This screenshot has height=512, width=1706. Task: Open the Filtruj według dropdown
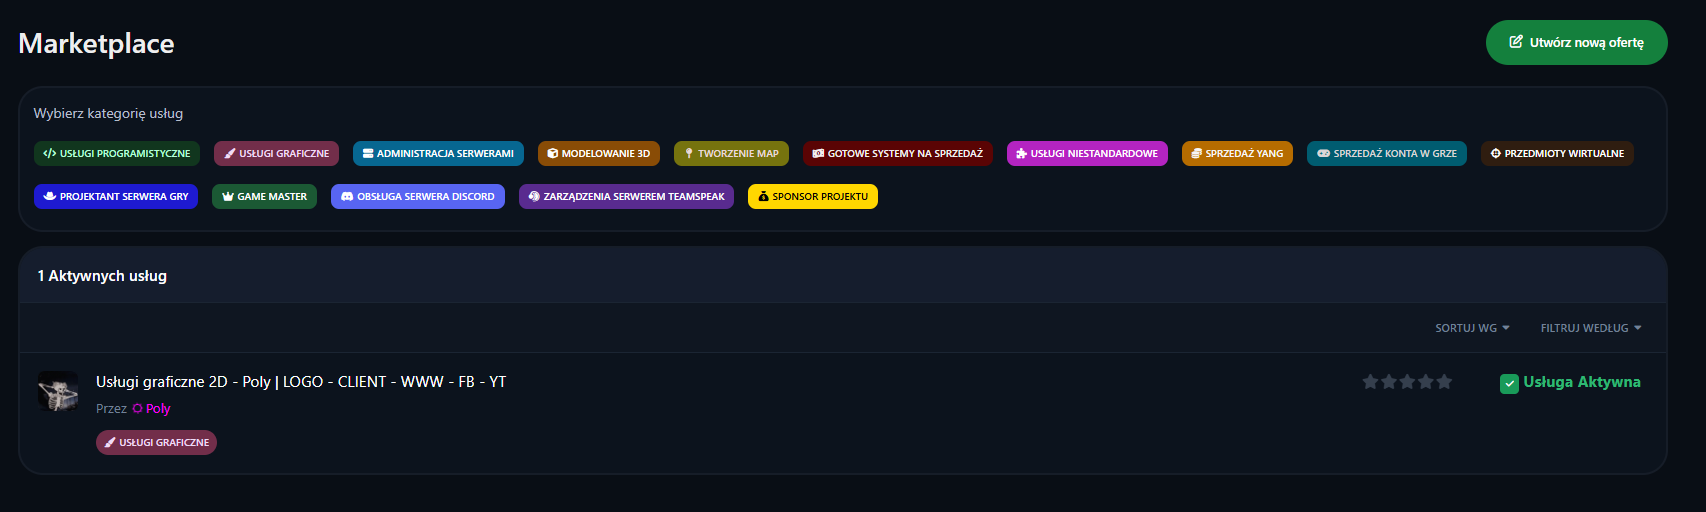pos(1590,328)
